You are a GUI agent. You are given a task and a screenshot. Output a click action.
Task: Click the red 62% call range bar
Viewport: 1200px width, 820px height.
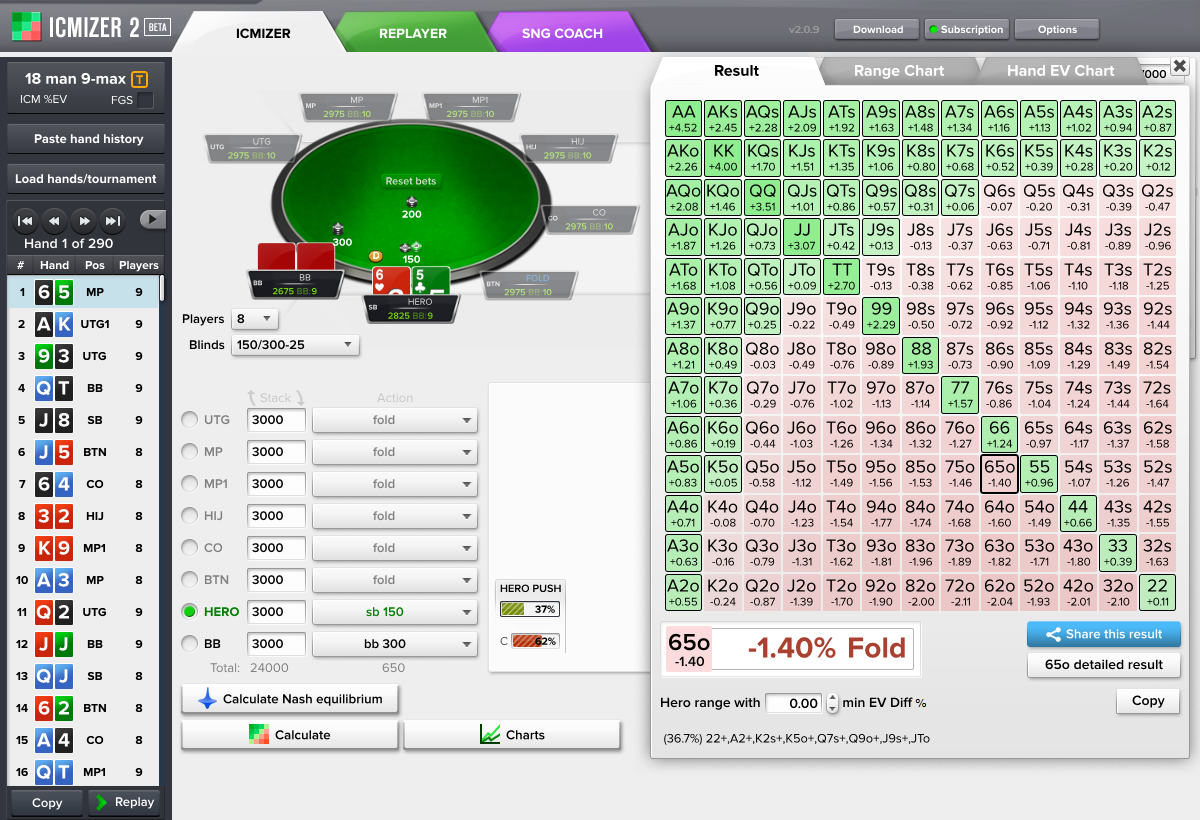point(534,641)
